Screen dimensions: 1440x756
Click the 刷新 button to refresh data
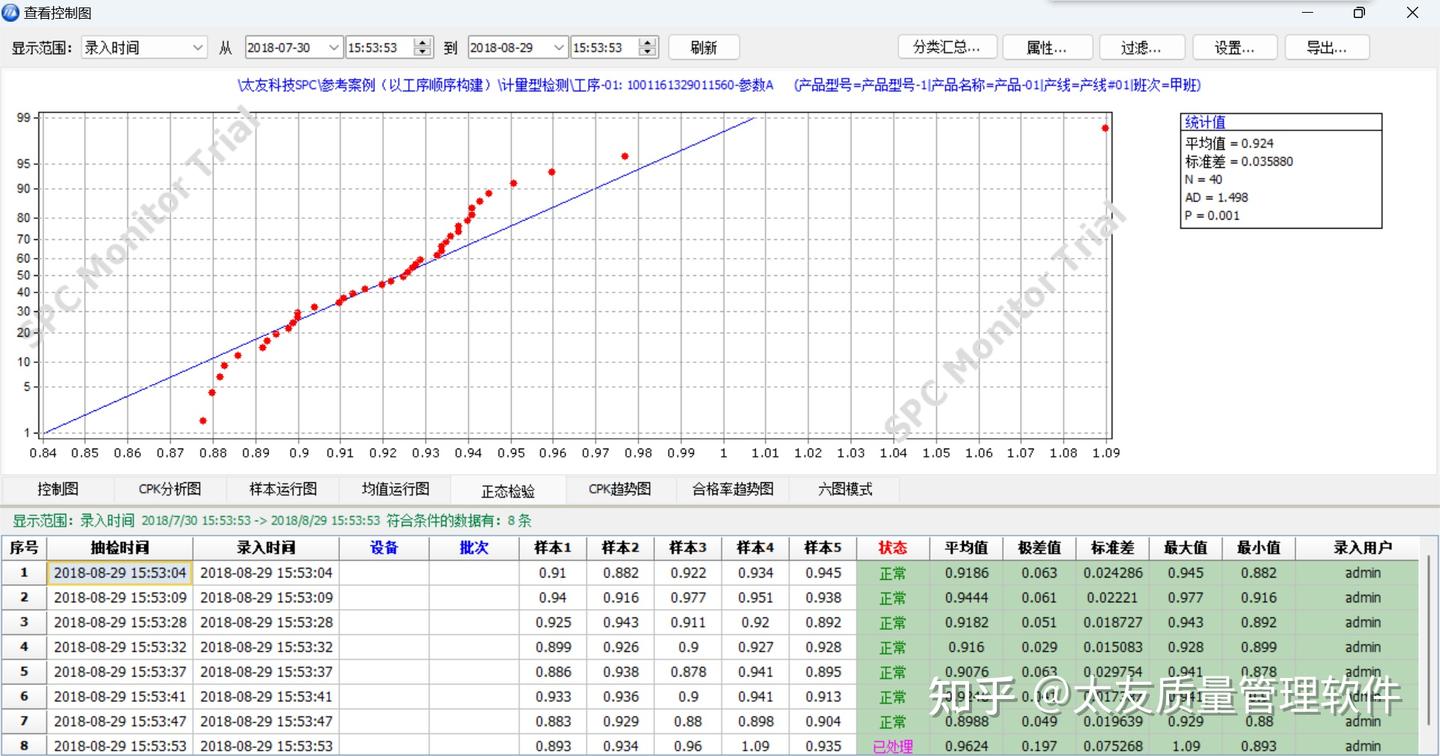[x=703, y=46]
